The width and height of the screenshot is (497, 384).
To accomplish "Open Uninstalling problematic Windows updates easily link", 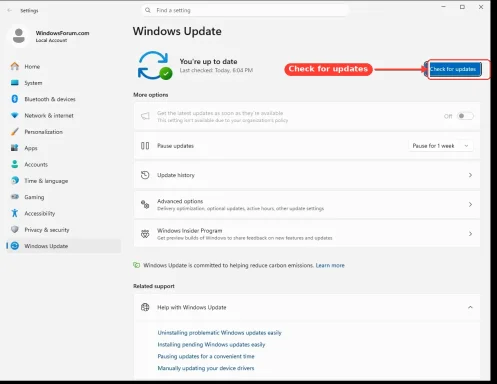I will point(219,333).
